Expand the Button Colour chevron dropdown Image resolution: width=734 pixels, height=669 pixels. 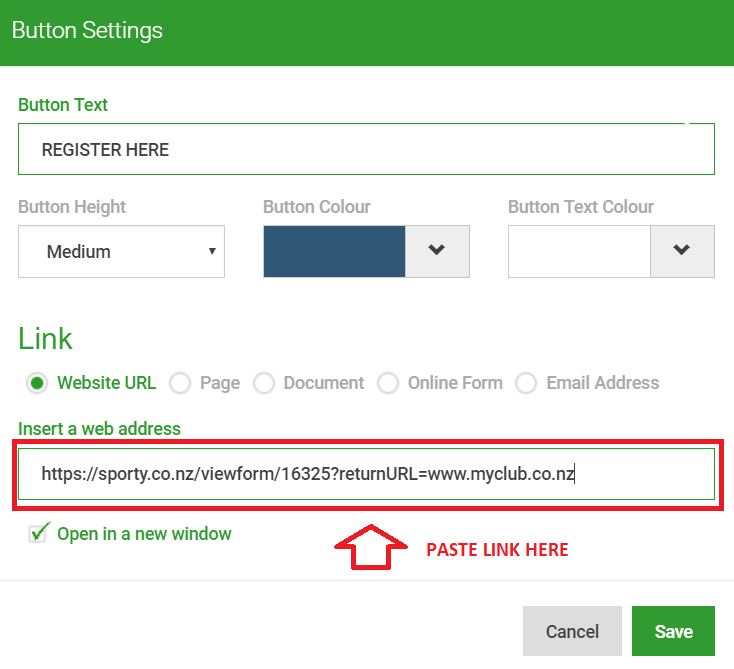point(437,251)
